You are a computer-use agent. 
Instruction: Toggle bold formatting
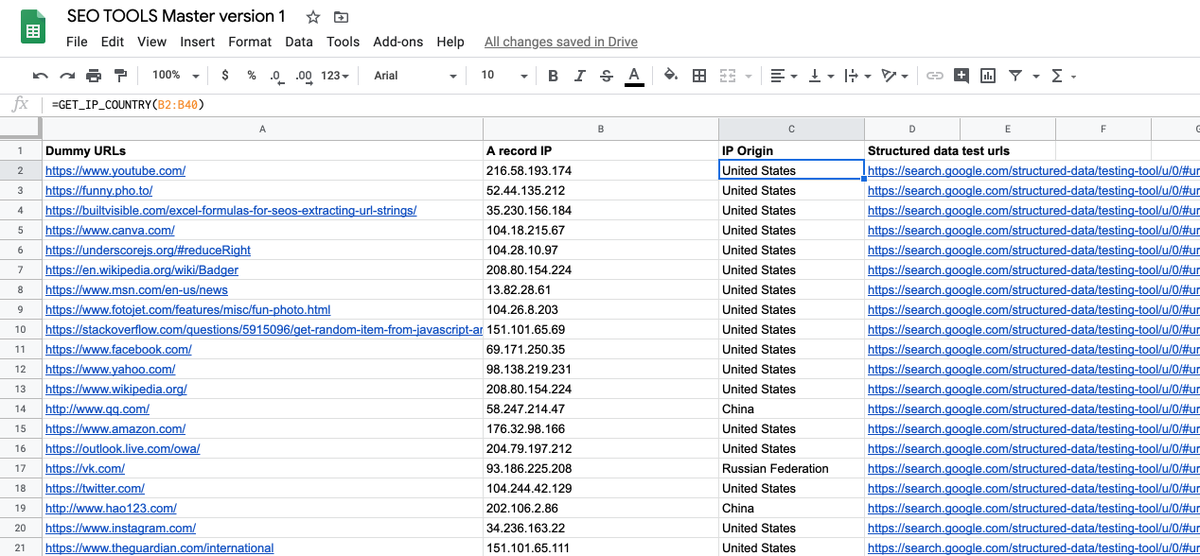pos(553,75)
